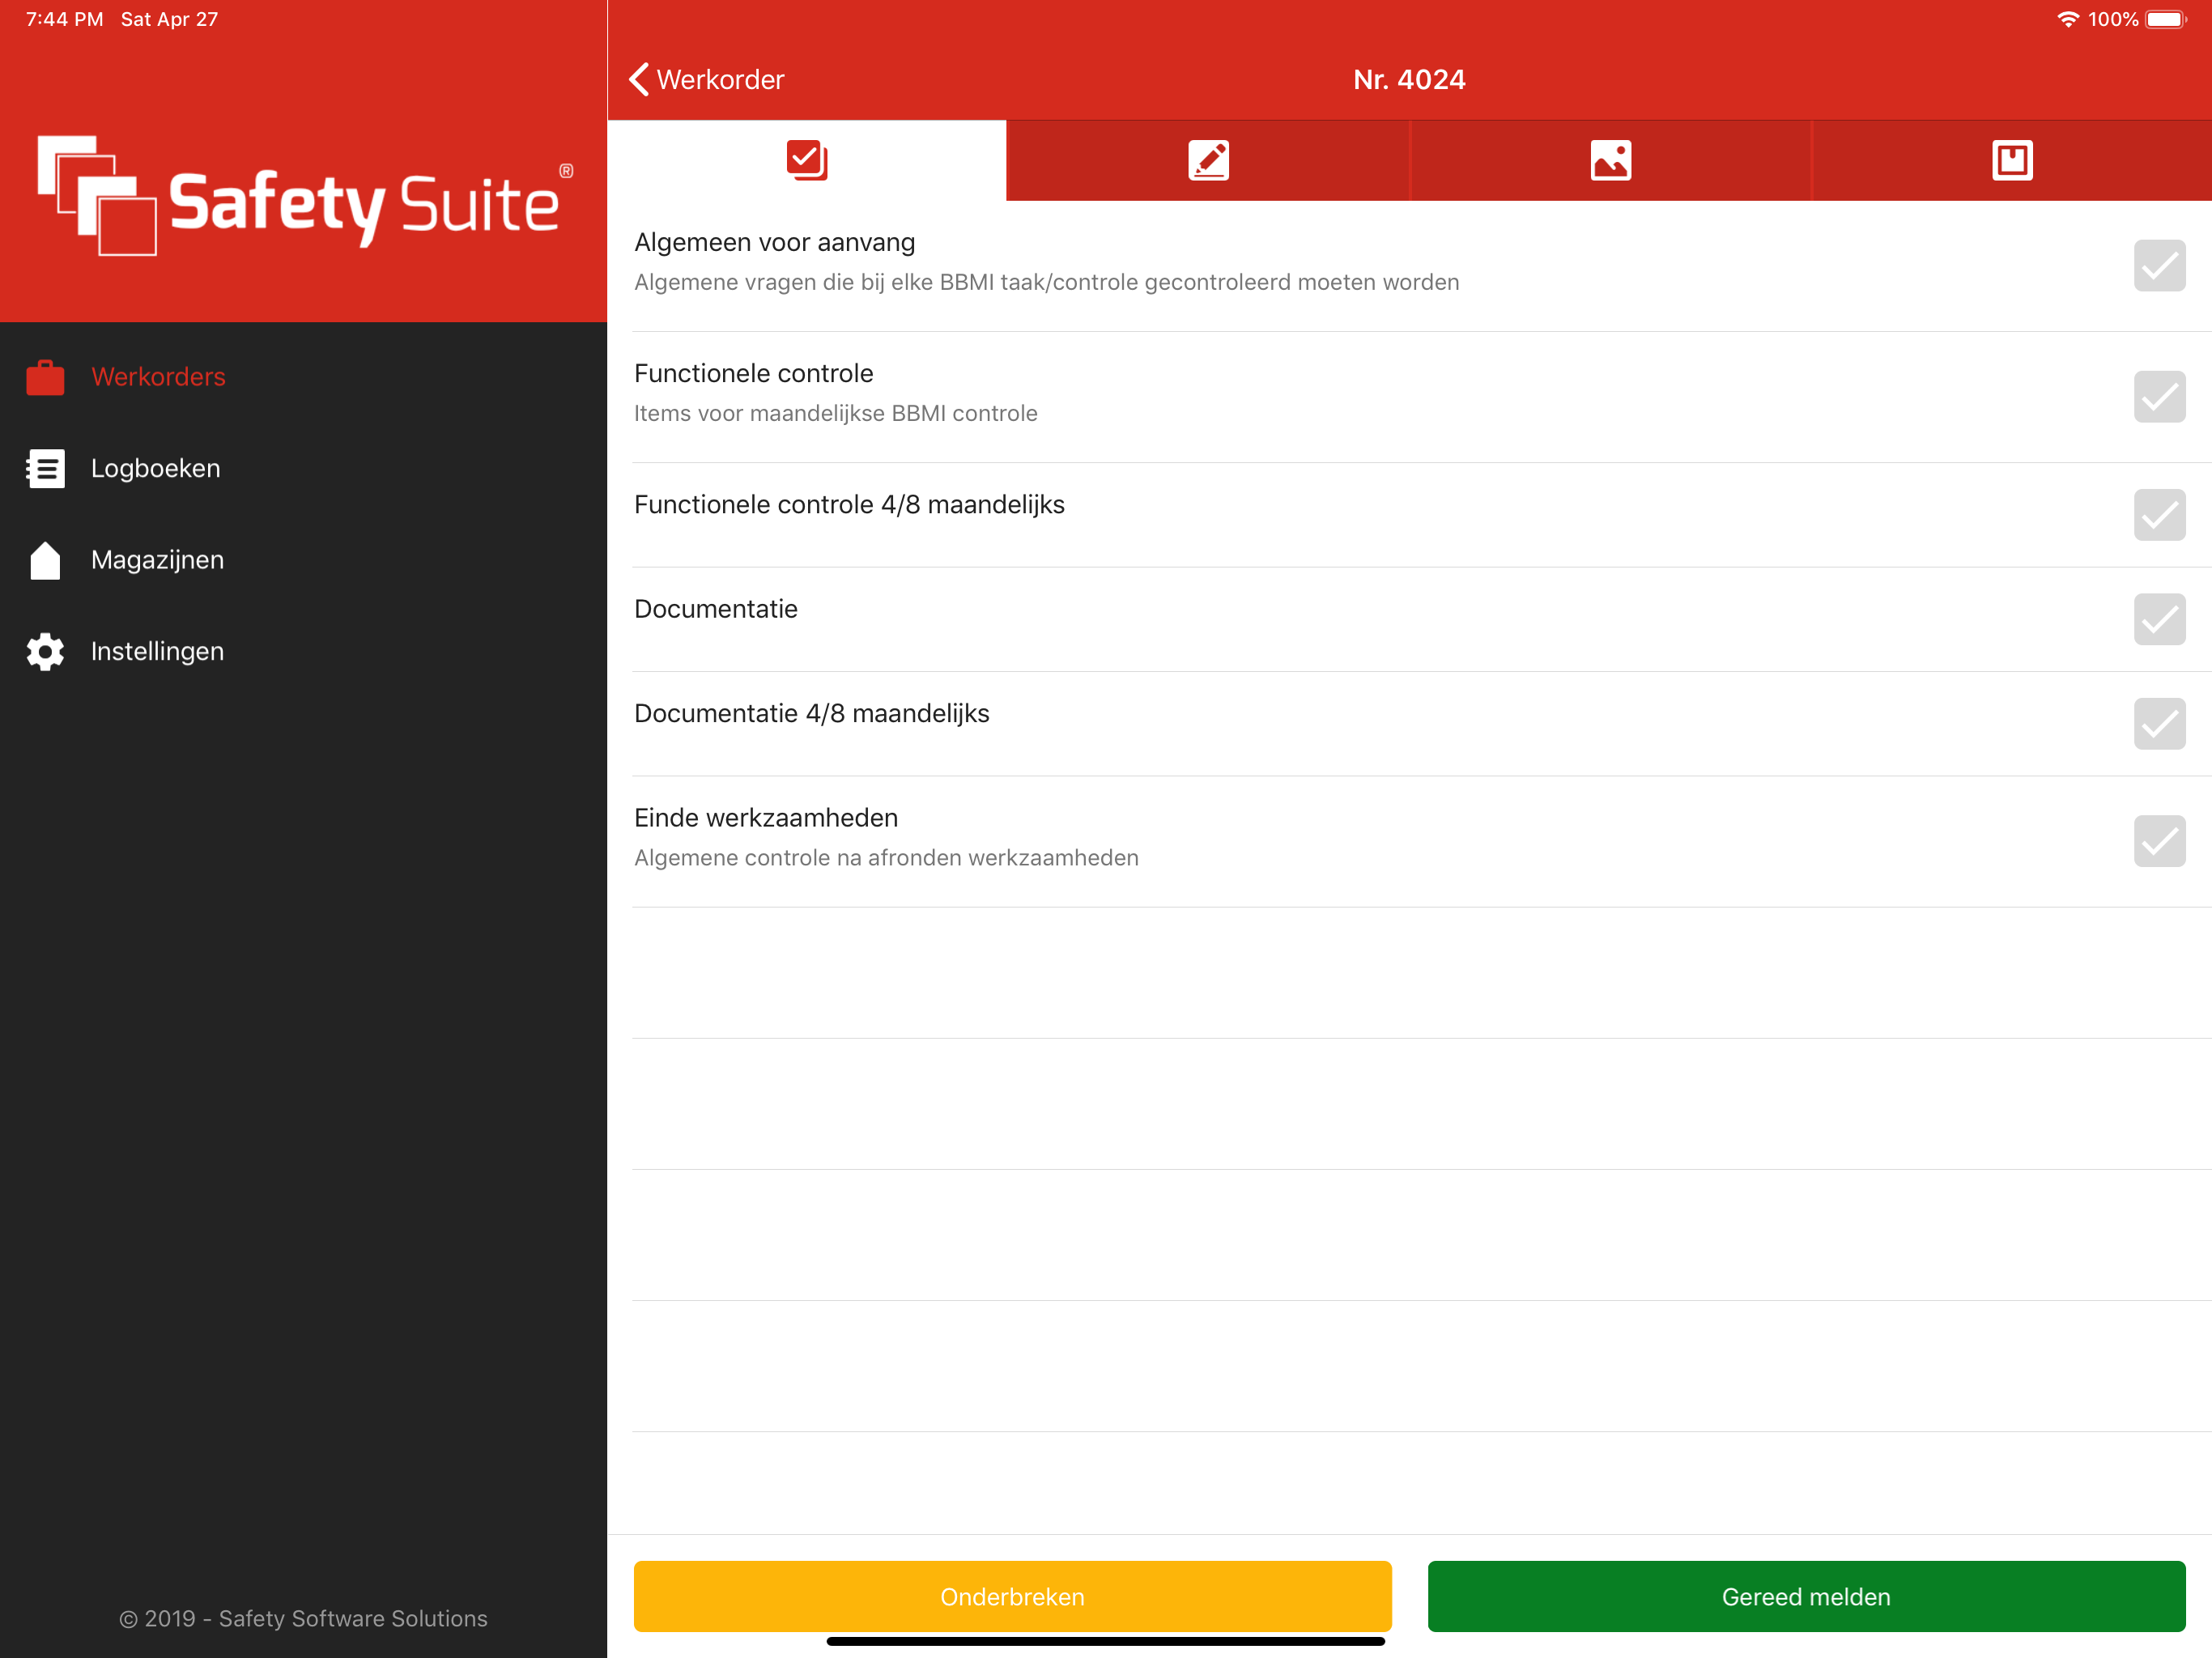Image resolution: width=2212 pixels, height=1658 pixels.
Task: Click the Safety Suite logo
Action: click(305, 196)
